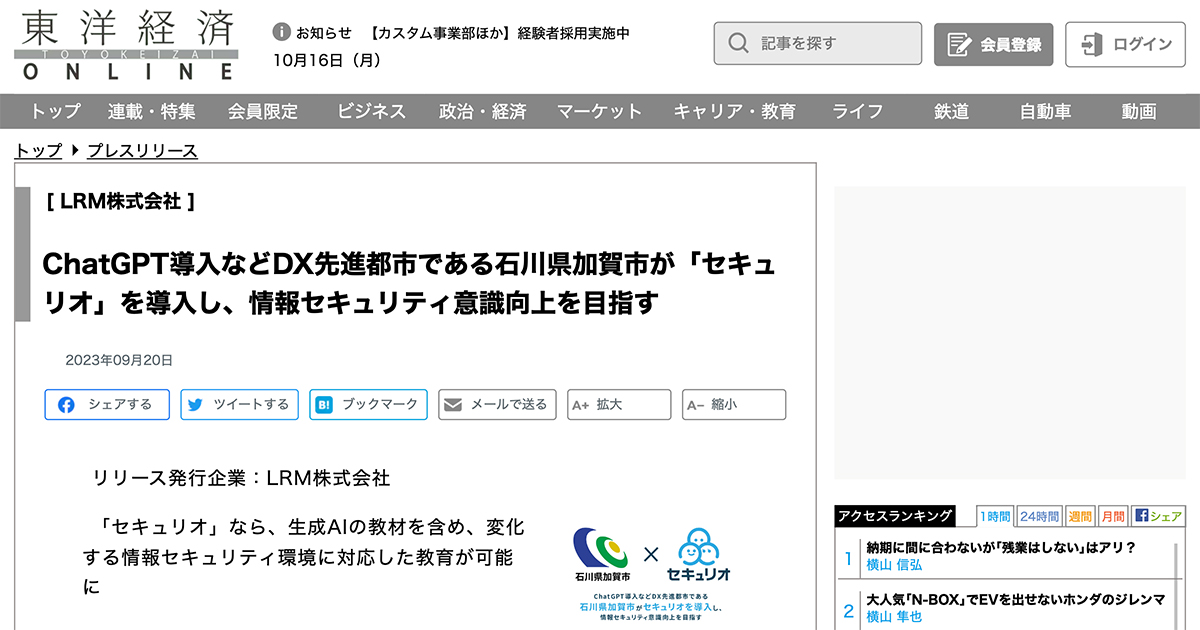Viewport: 1200px width, 630px height.
Task: Open the トップ navigation menu item
Action: click(54, 111)
